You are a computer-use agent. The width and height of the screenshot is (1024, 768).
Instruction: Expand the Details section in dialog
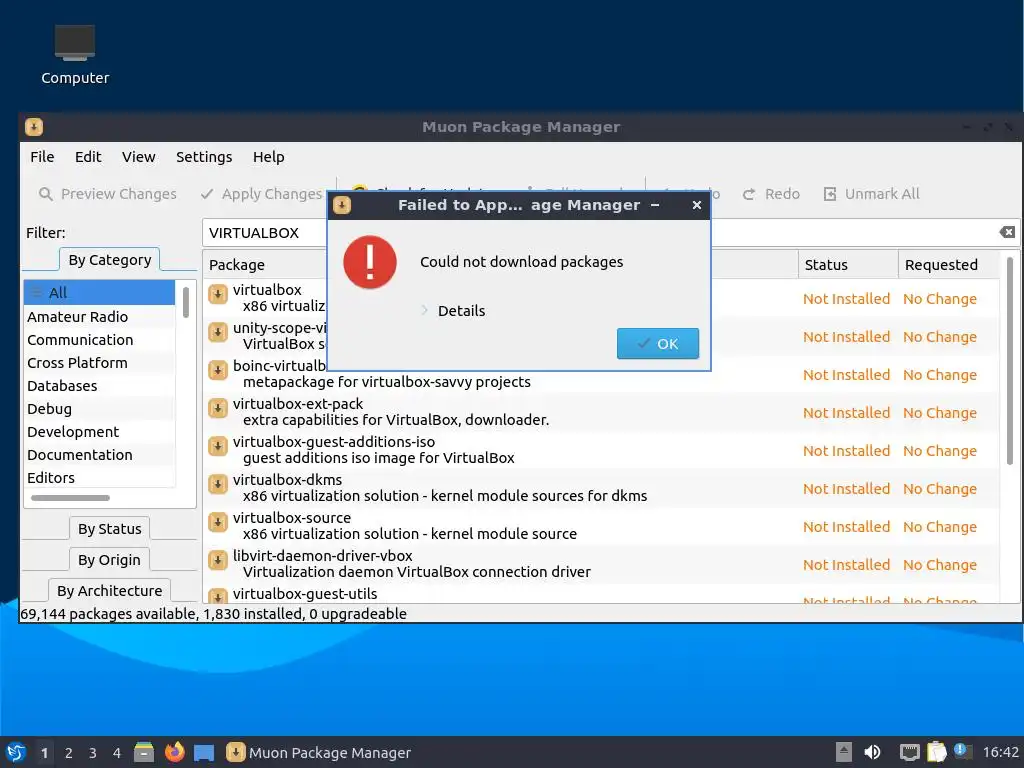[x=454, y=311]
